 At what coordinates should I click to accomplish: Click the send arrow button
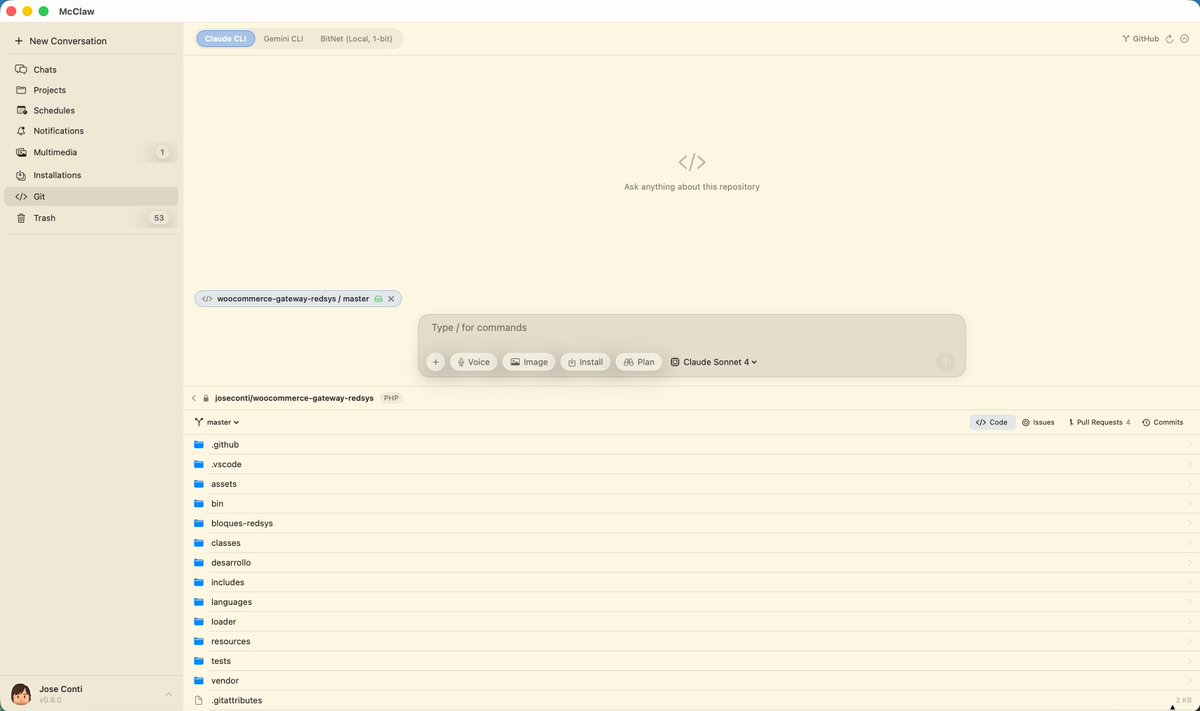click(946, 362)
